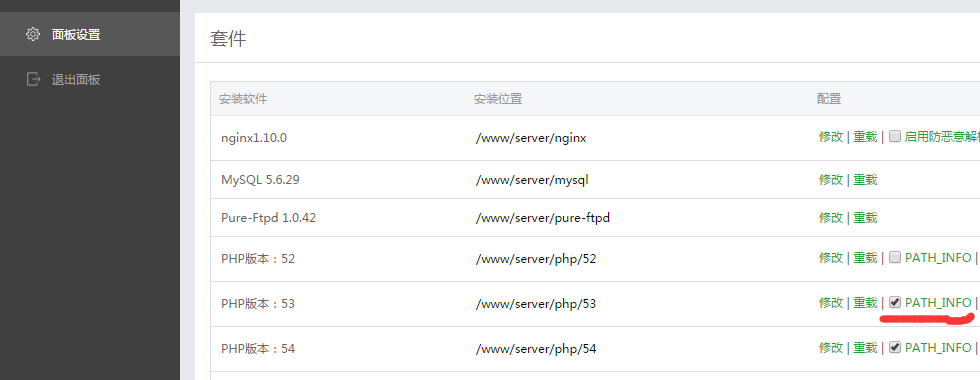This screenshot has width=980, height=380.
Task: Click the PHP版本：52 cell
Action: 258,258
